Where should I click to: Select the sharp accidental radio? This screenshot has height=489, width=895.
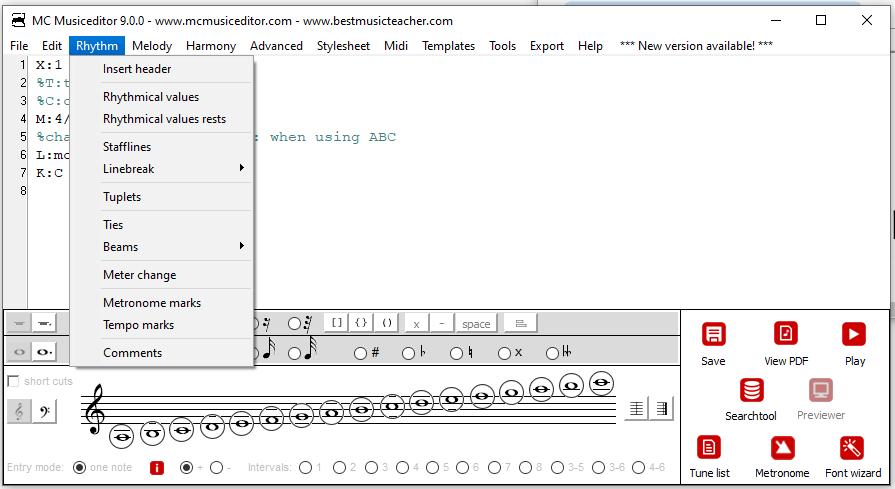(360, 353)
